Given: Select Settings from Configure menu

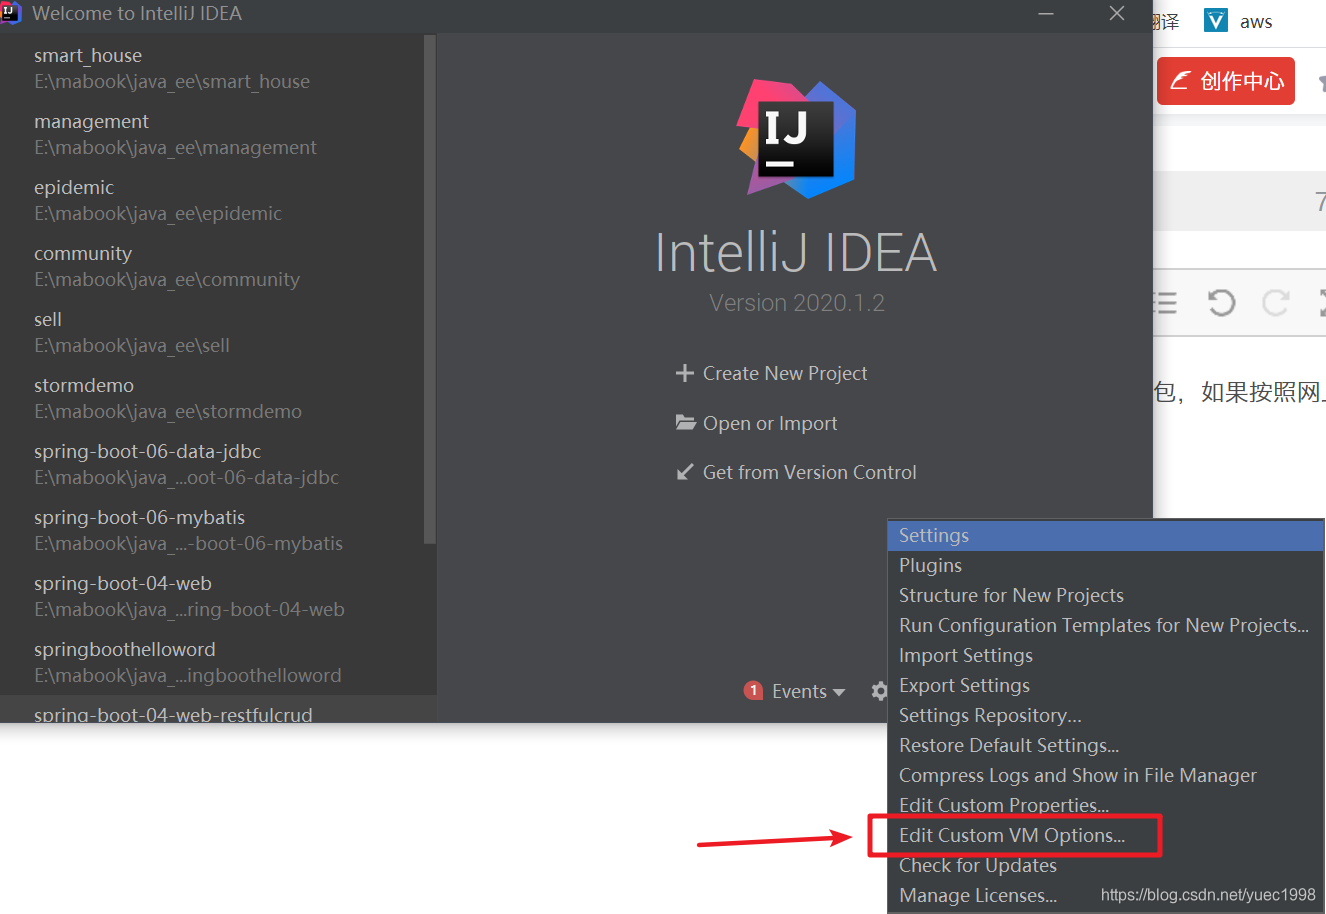Looking at the screenshot, I should (1105, 535).
